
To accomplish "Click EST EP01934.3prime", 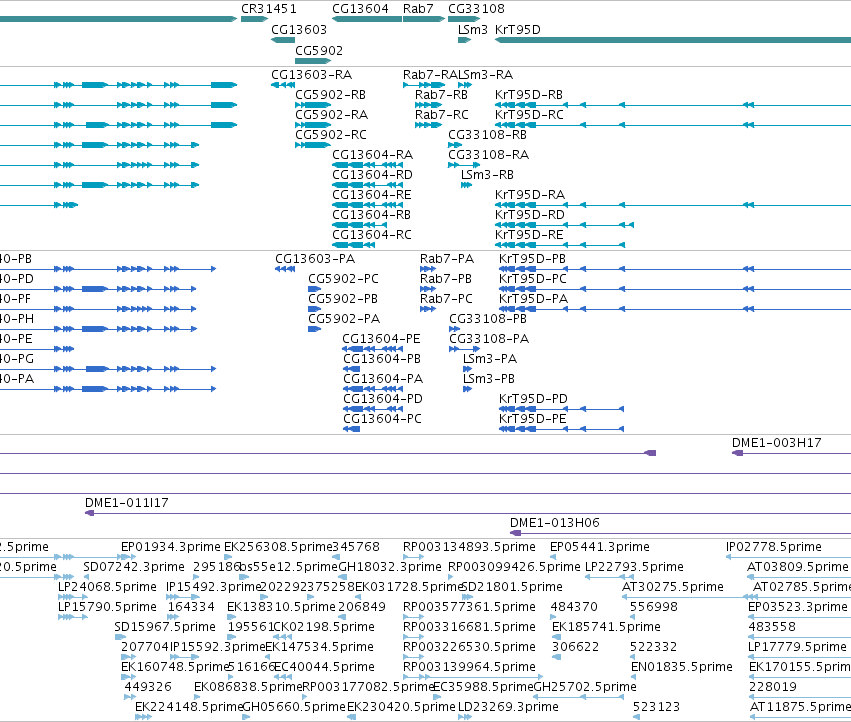I will 171,547.
